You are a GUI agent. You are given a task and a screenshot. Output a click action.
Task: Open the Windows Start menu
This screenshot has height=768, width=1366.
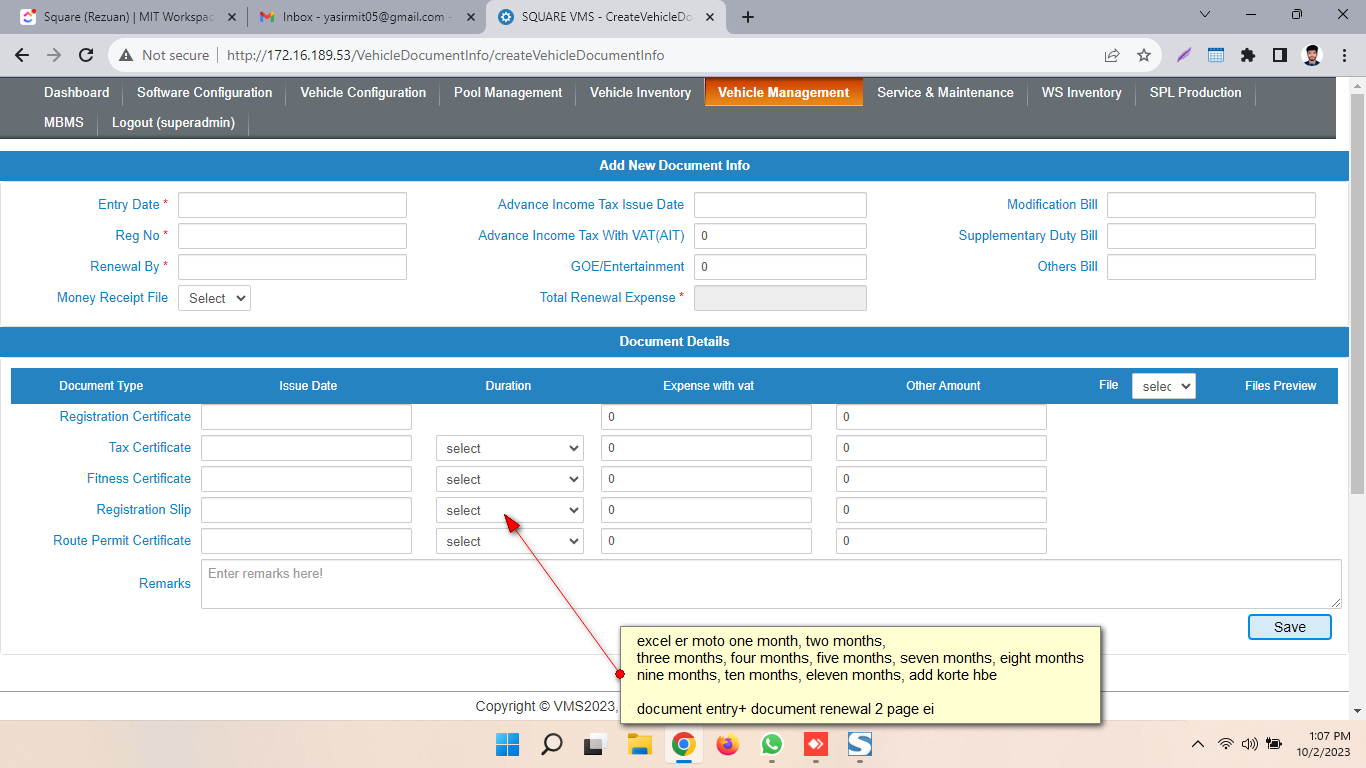coord(507,744)
